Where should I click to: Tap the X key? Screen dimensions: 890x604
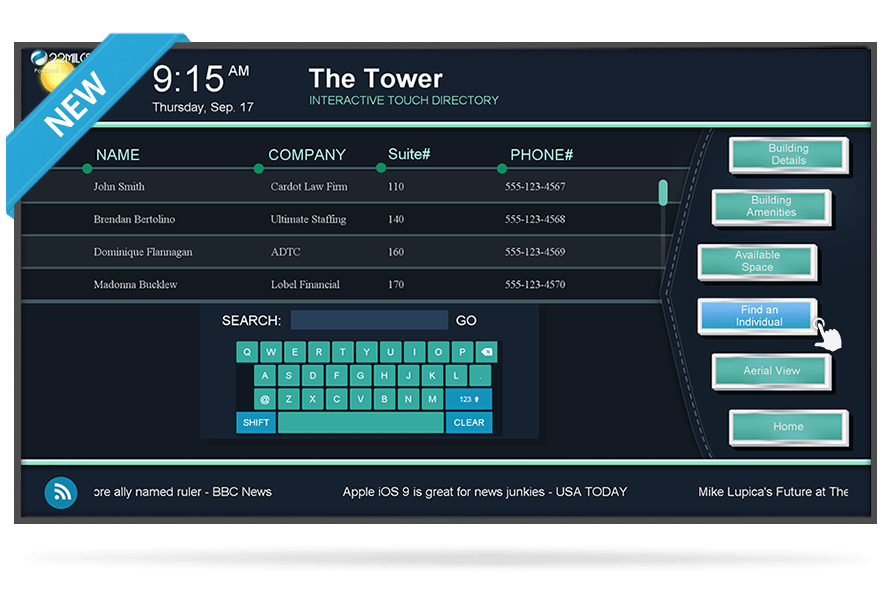point(313,399)
